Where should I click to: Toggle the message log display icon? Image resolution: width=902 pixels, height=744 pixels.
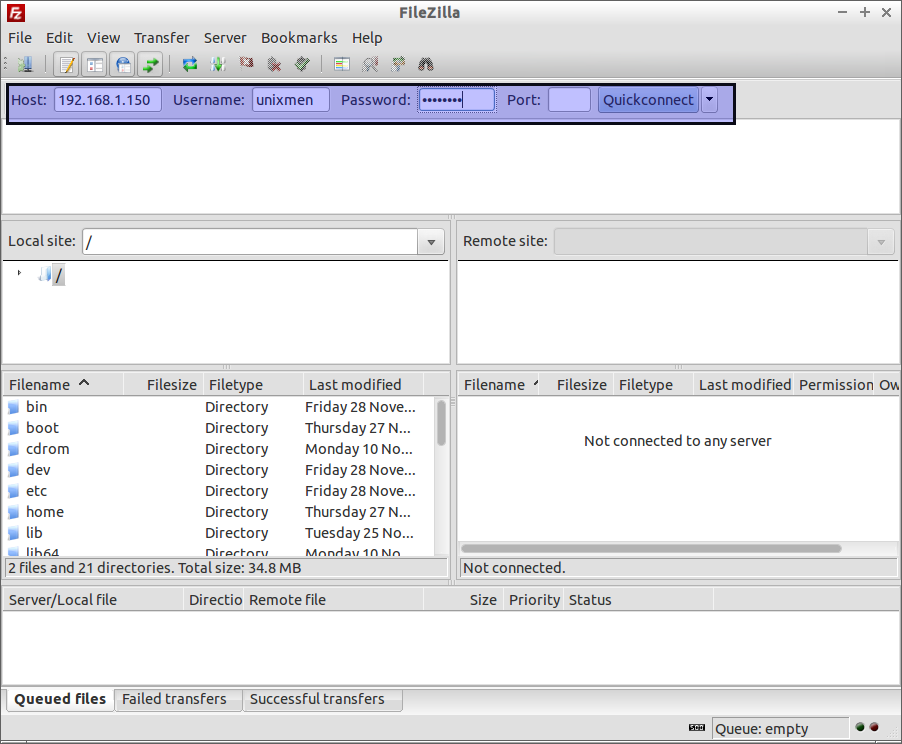tap(67, 64)
